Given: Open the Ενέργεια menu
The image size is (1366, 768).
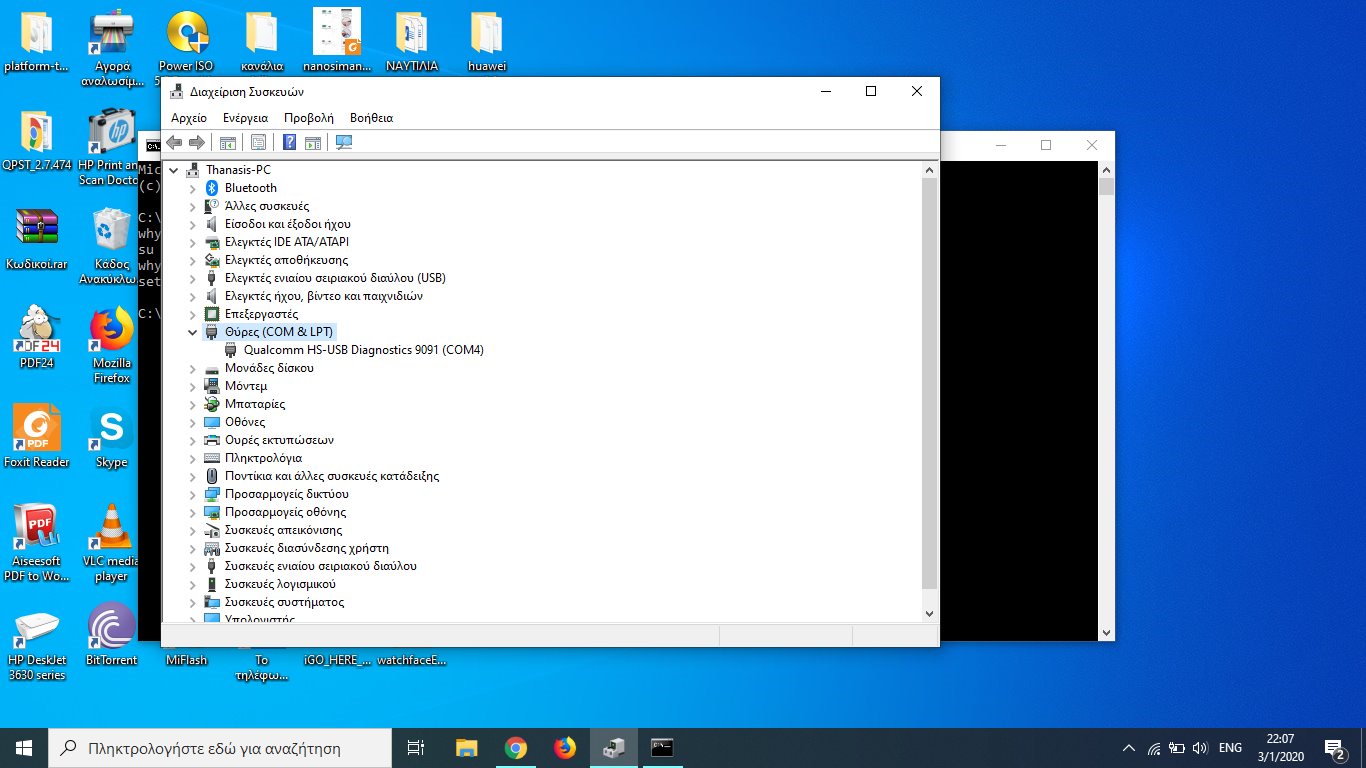Looking at the screenshot, I should click(245, 118).
